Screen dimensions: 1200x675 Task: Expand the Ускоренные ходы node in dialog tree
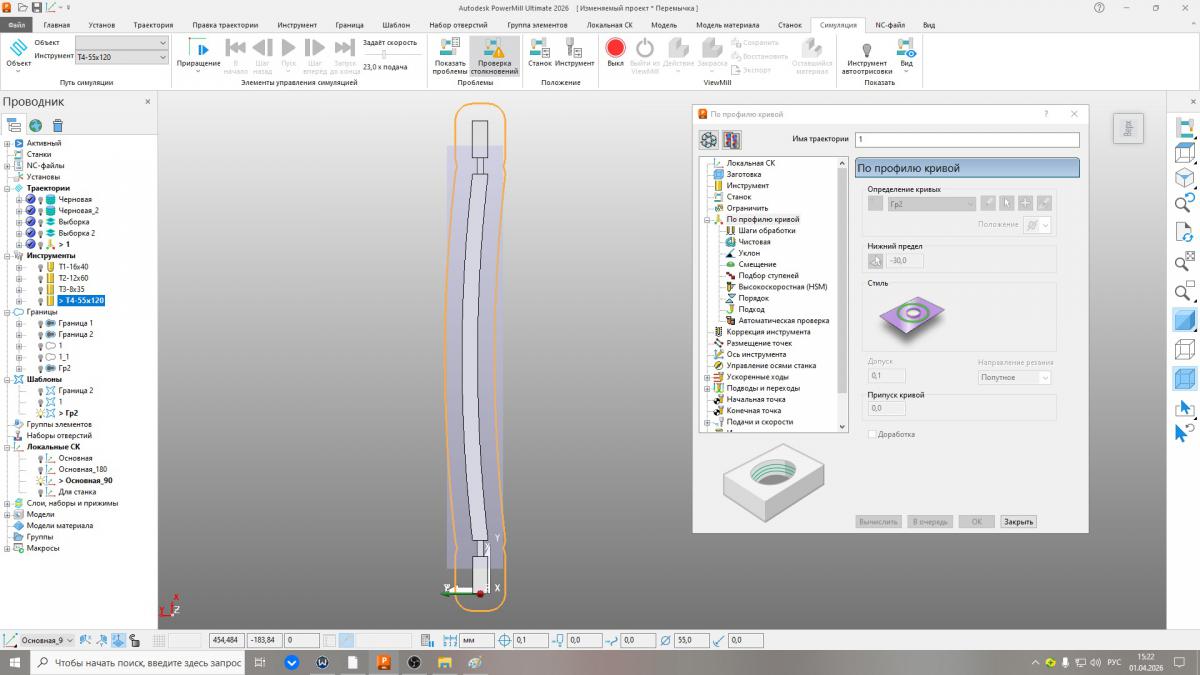pos(707,377)
